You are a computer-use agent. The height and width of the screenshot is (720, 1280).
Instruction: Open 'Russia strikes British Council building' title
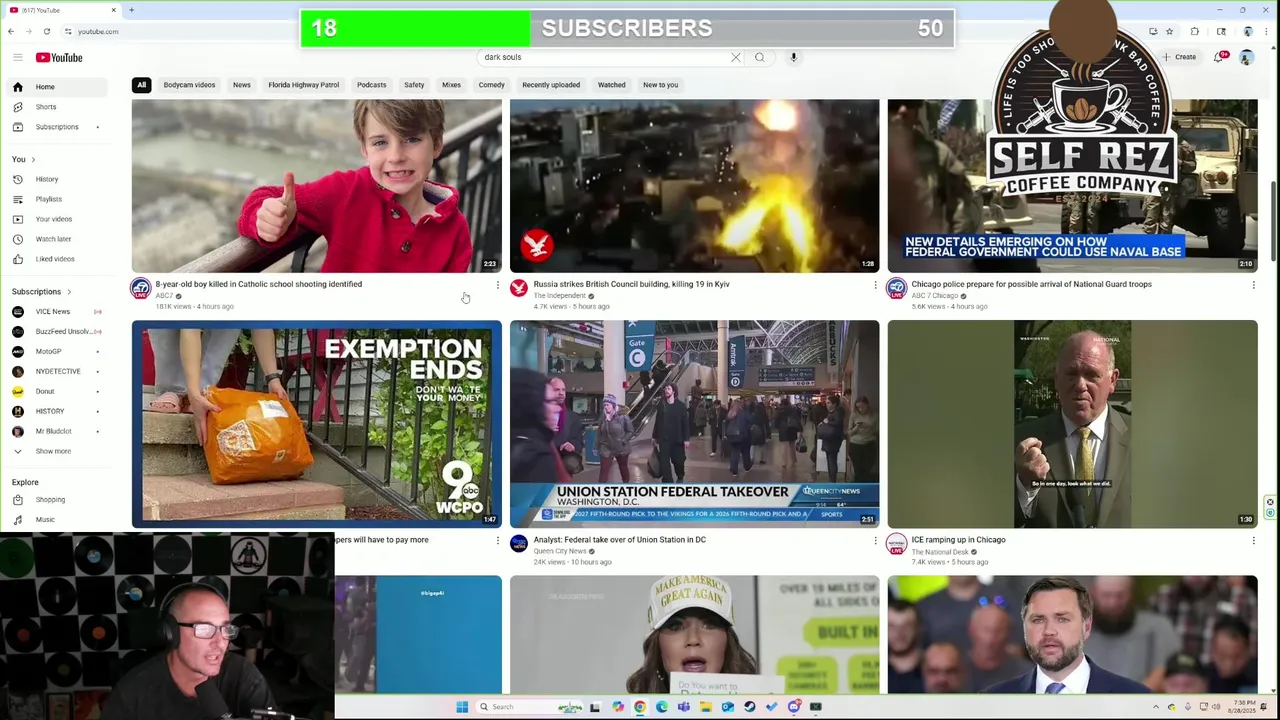point(631,284)
